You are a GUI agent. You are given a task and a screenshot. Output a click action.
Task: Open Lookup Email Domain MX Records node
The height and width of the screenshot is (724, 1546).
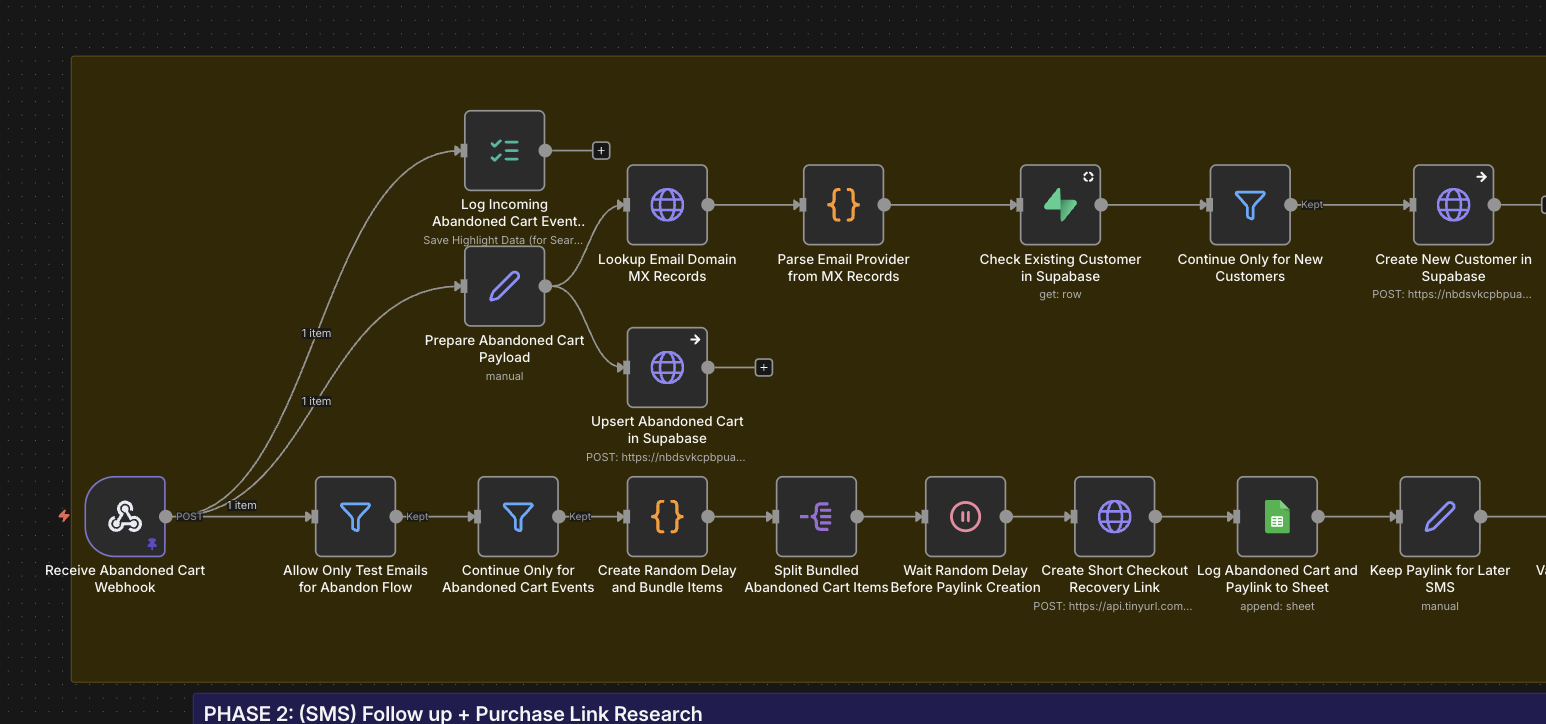point(667,205)
